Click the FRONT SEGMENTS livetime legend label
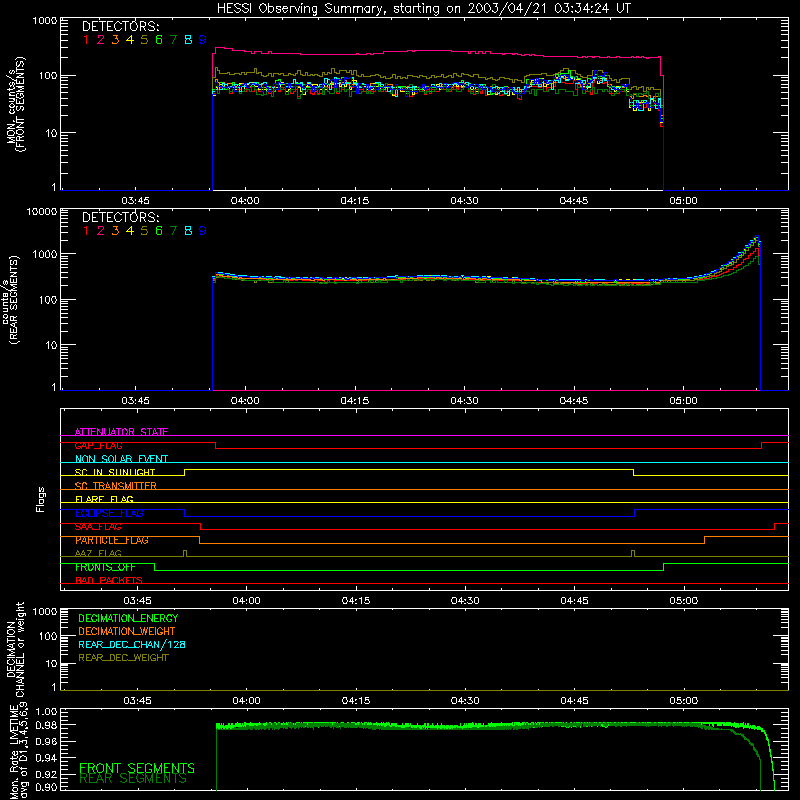This screenshot has width=800, height=800. click(137, 768)
